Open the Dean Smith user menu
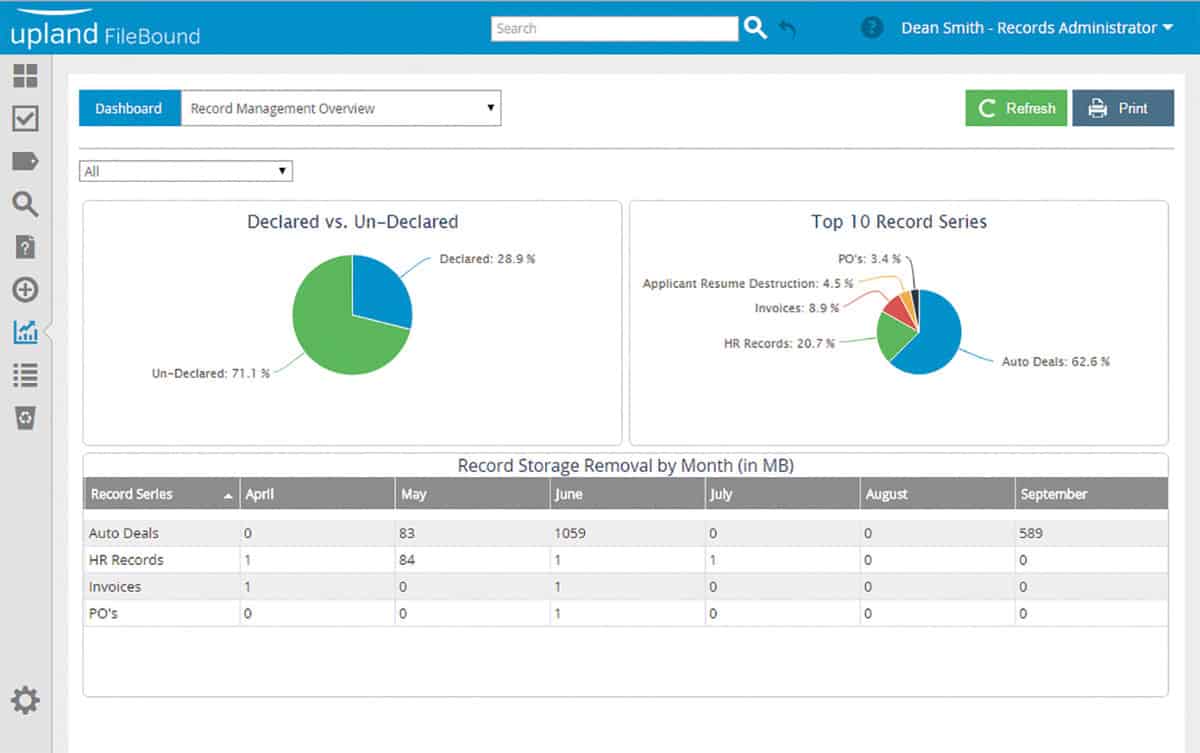 click(x=1037, y=28)
